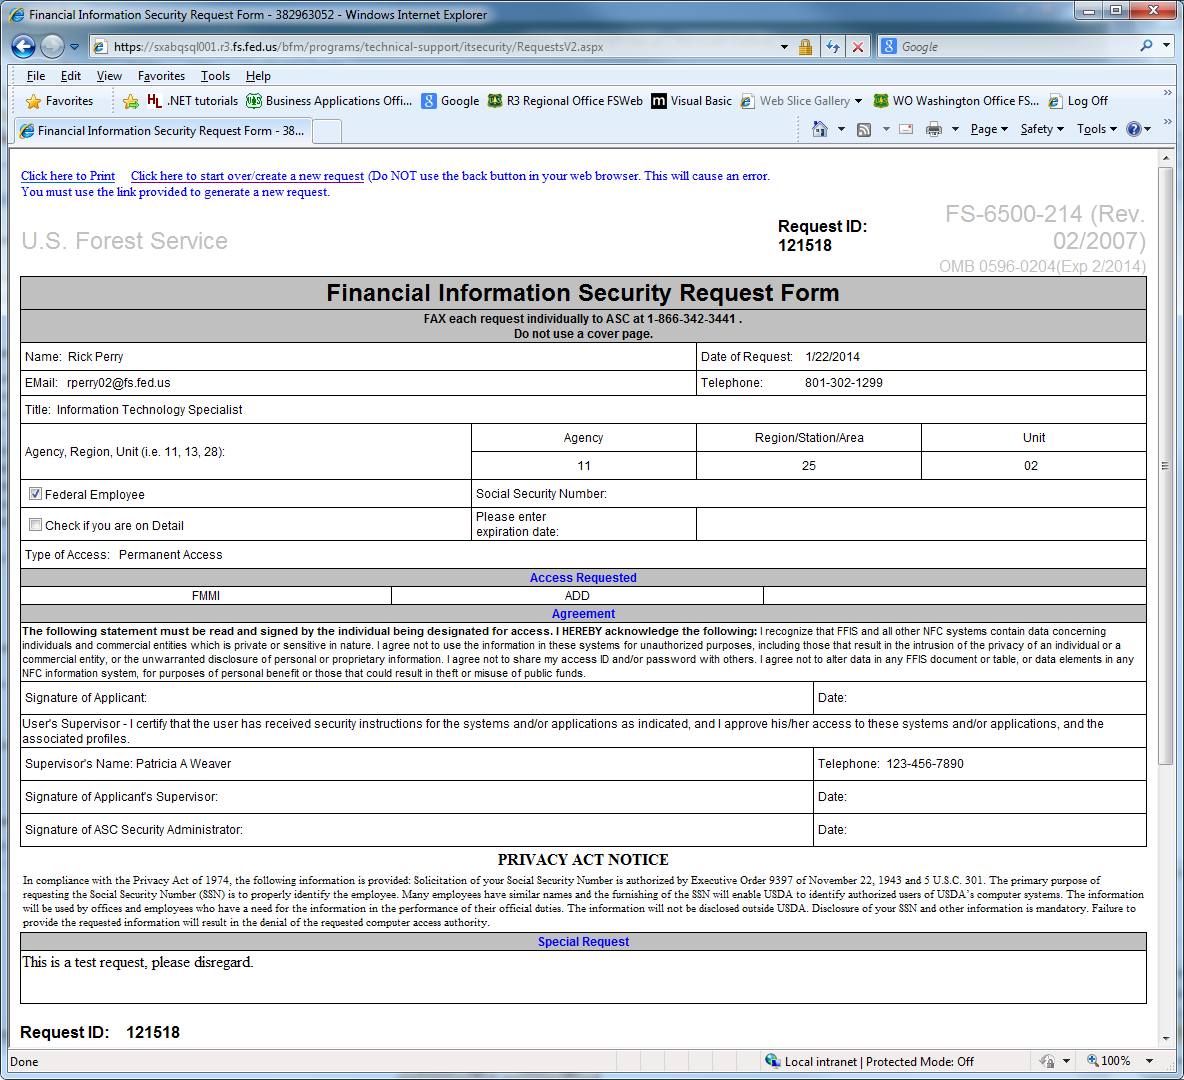The height and width of the screenshot is (1080, 1184).
Task: Click the Internet Explorer title bar icon
Action: point(16,14)
